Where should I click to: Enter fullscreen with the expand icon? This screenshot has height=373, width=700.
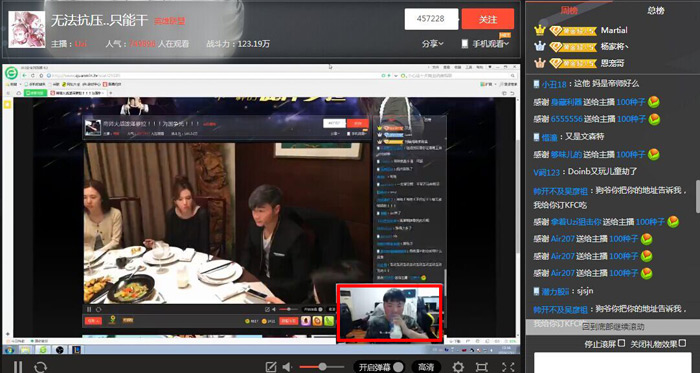pyautogui.click(x=508, y=367)
